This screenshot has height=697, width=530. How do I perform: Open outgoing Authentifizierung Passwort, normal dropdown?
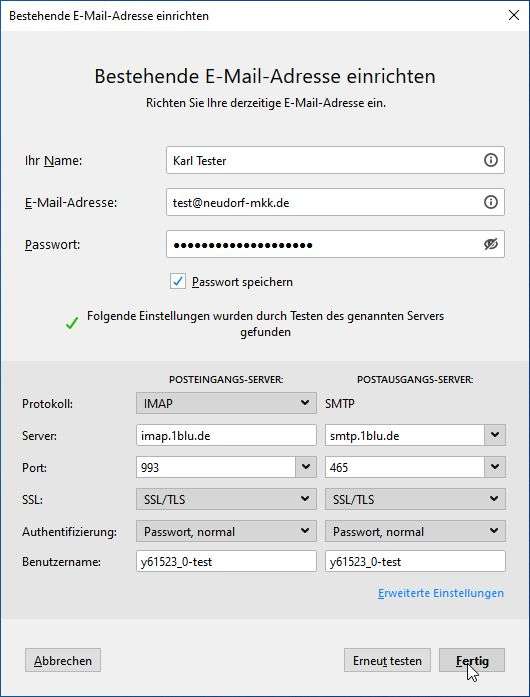tap(415, 531)
